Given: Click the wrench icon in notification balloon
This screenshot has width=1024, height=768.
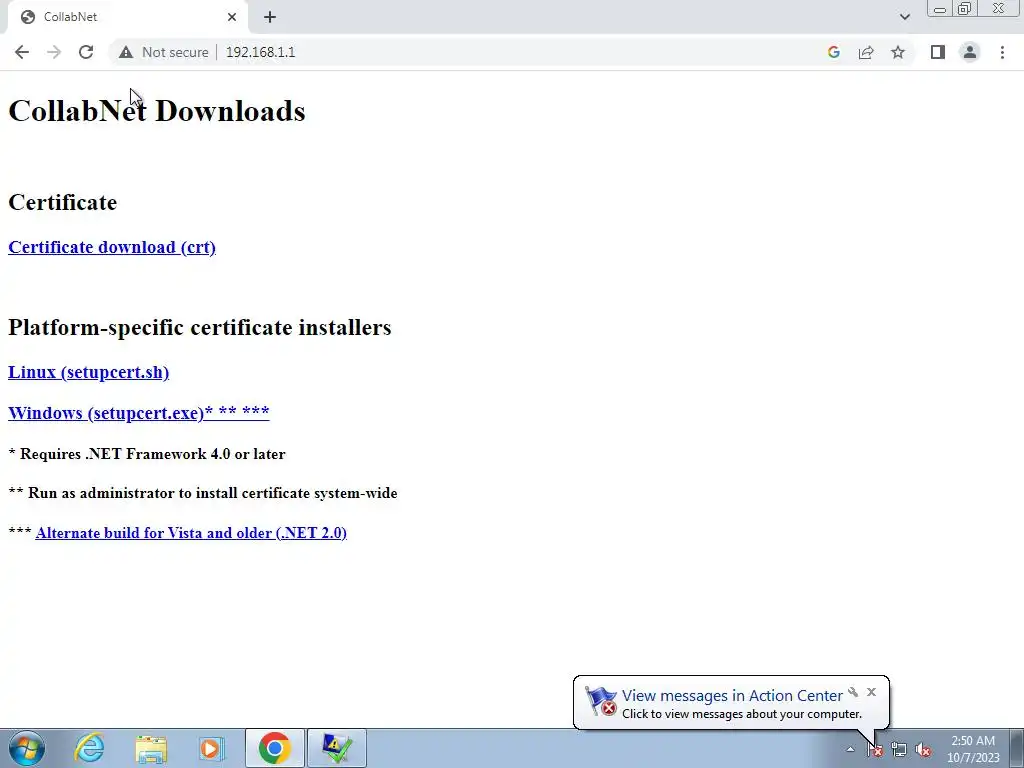Looking at the screenshot, I should pos(853,692).
